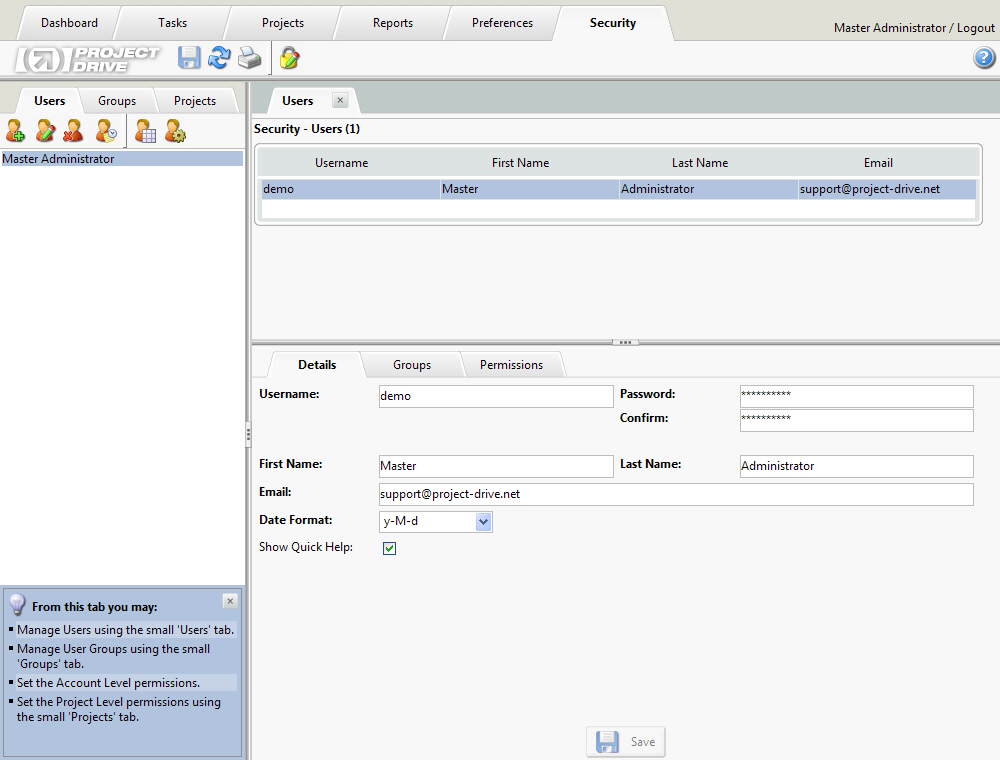
Task: Click the user table grid icon
Action: click(145, 131)
